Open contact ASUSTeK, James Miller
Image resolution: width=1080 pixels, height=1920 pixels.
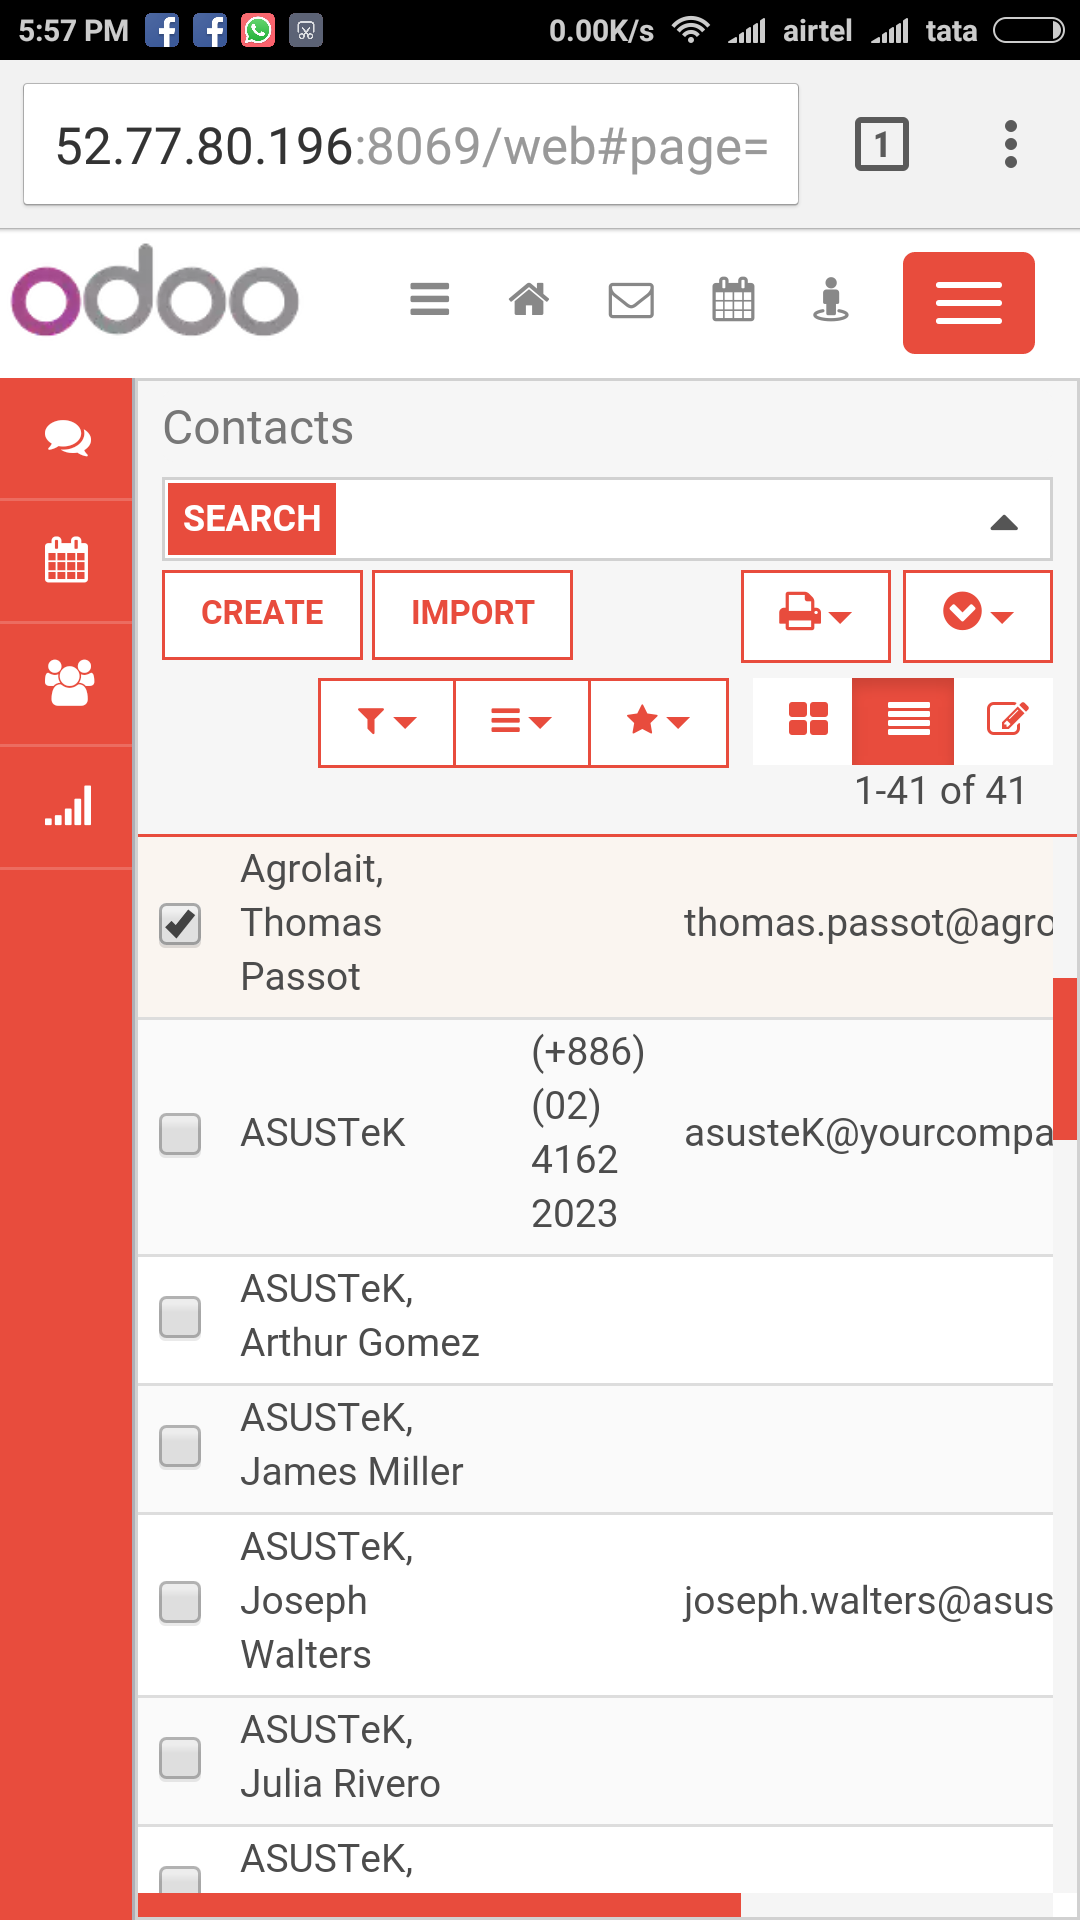(352, 1445)
